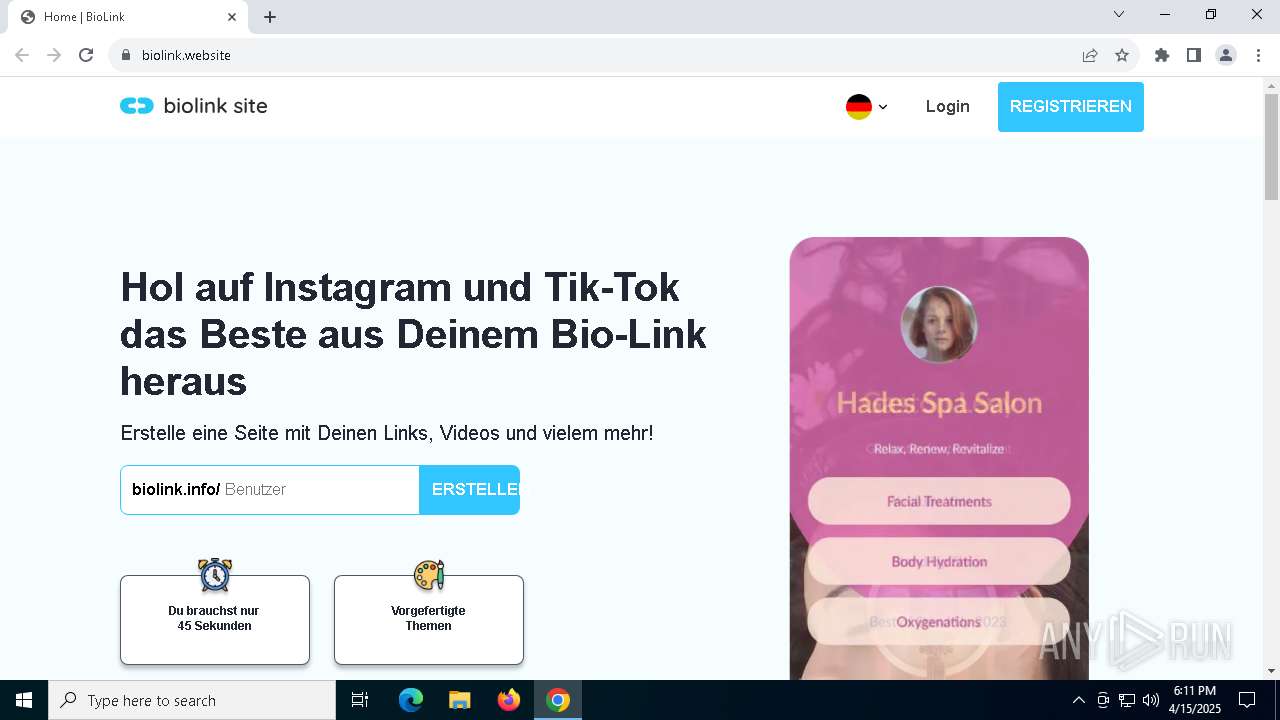The width and height of the screenshot is (1280, 720).
Task: Close the Home | BioLink tab
Action: coord(232,17)
